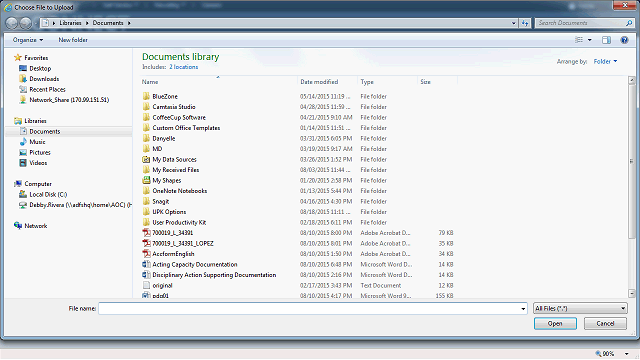Image resolution: width=640 pixels, height=360 pixels.
Task: Select the Custom Office Templates folder
Action: point(186,128)
